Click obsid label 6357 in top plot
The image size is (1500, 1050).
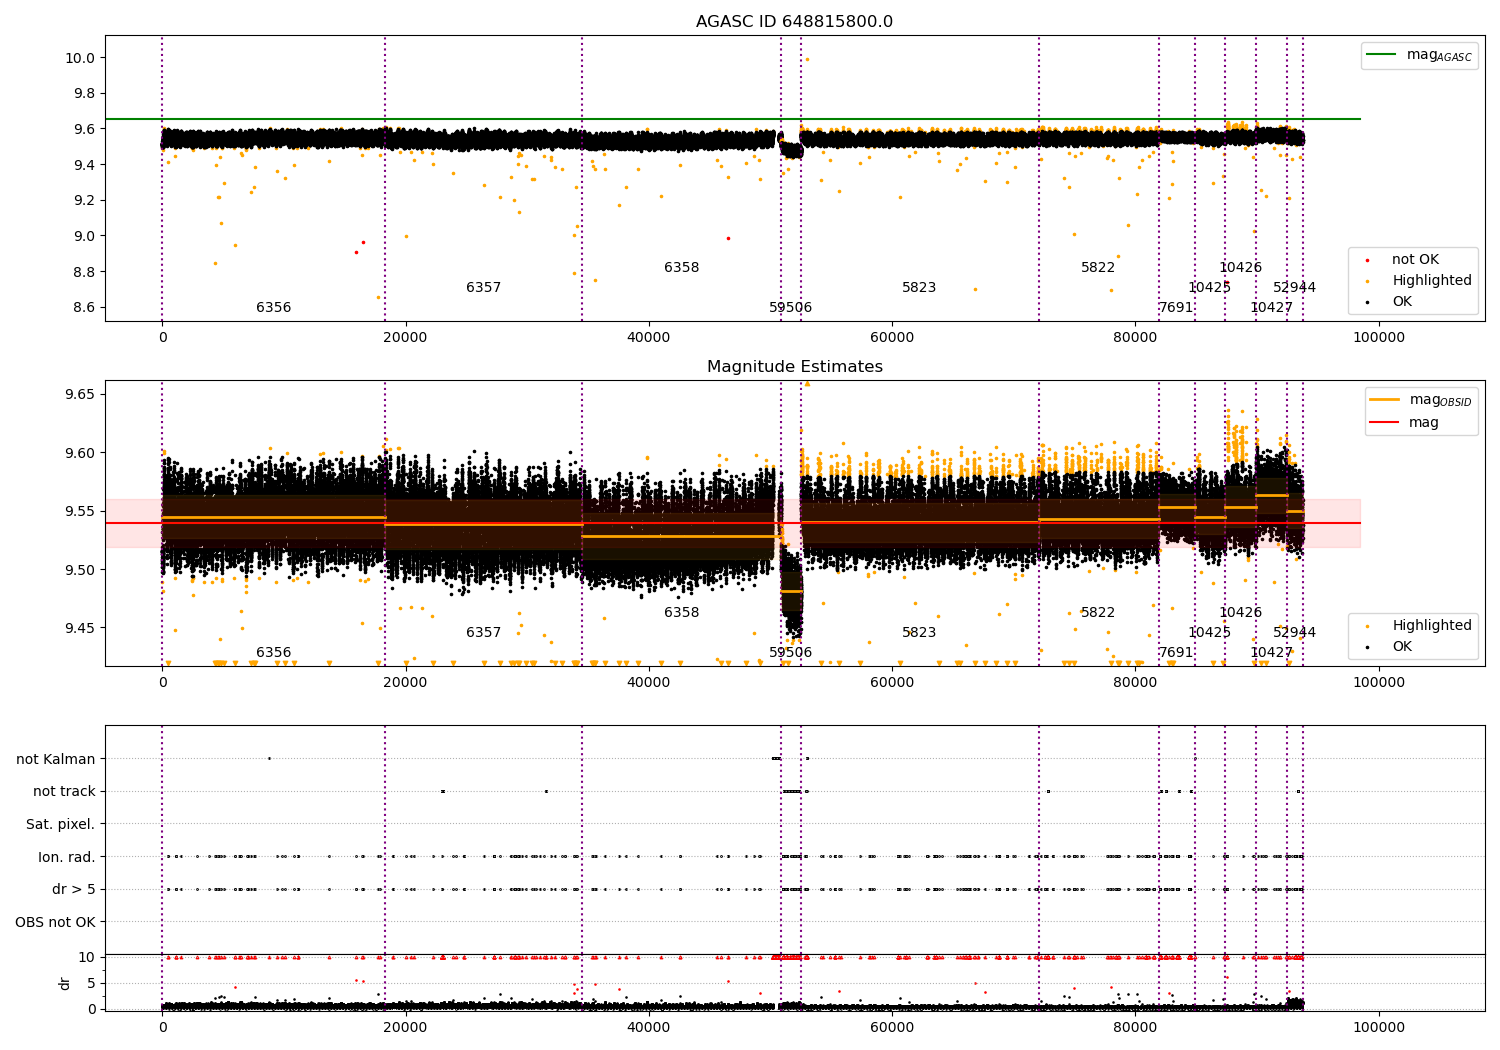coord(483,288)
